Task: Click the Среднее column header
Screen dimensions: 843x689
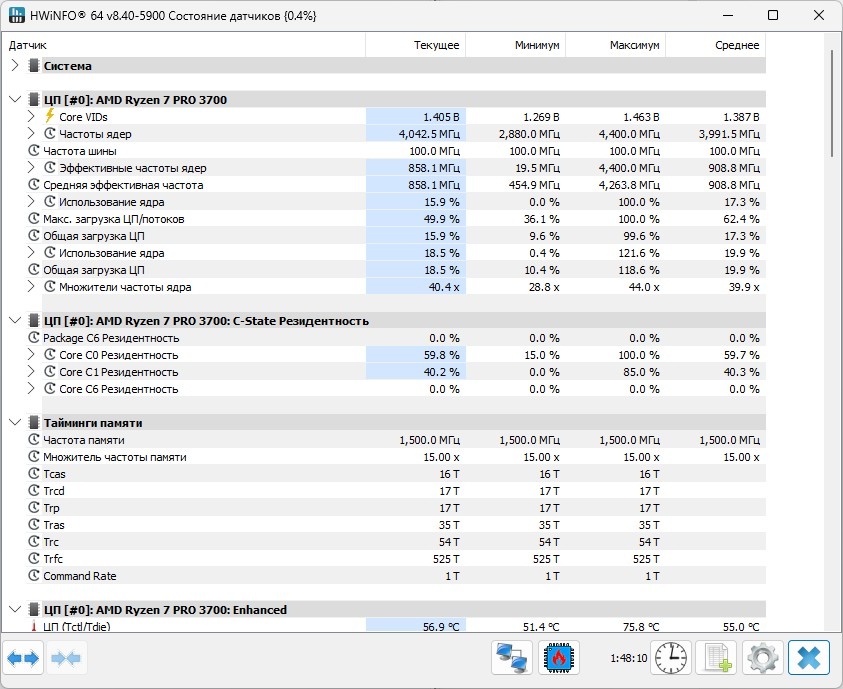Action: [x=716, y=45]
